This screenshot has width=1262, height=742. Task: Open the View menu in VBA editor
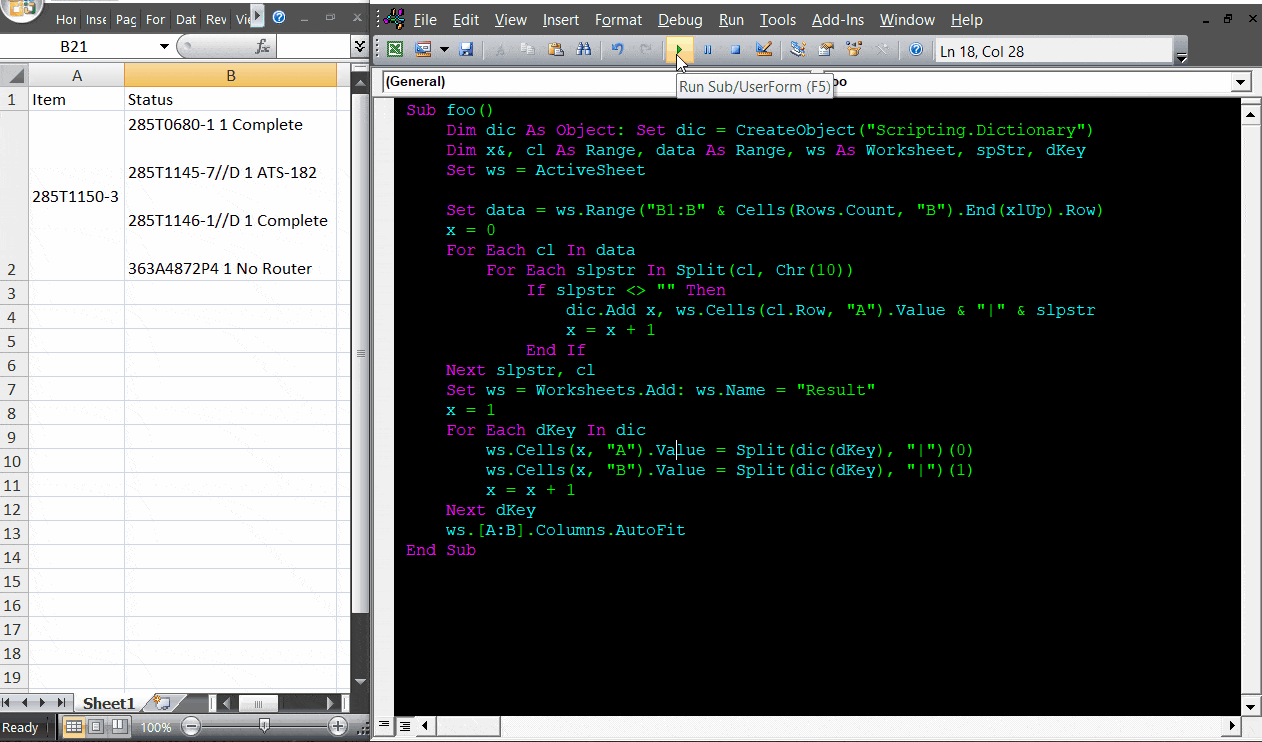tap(511, 20)
